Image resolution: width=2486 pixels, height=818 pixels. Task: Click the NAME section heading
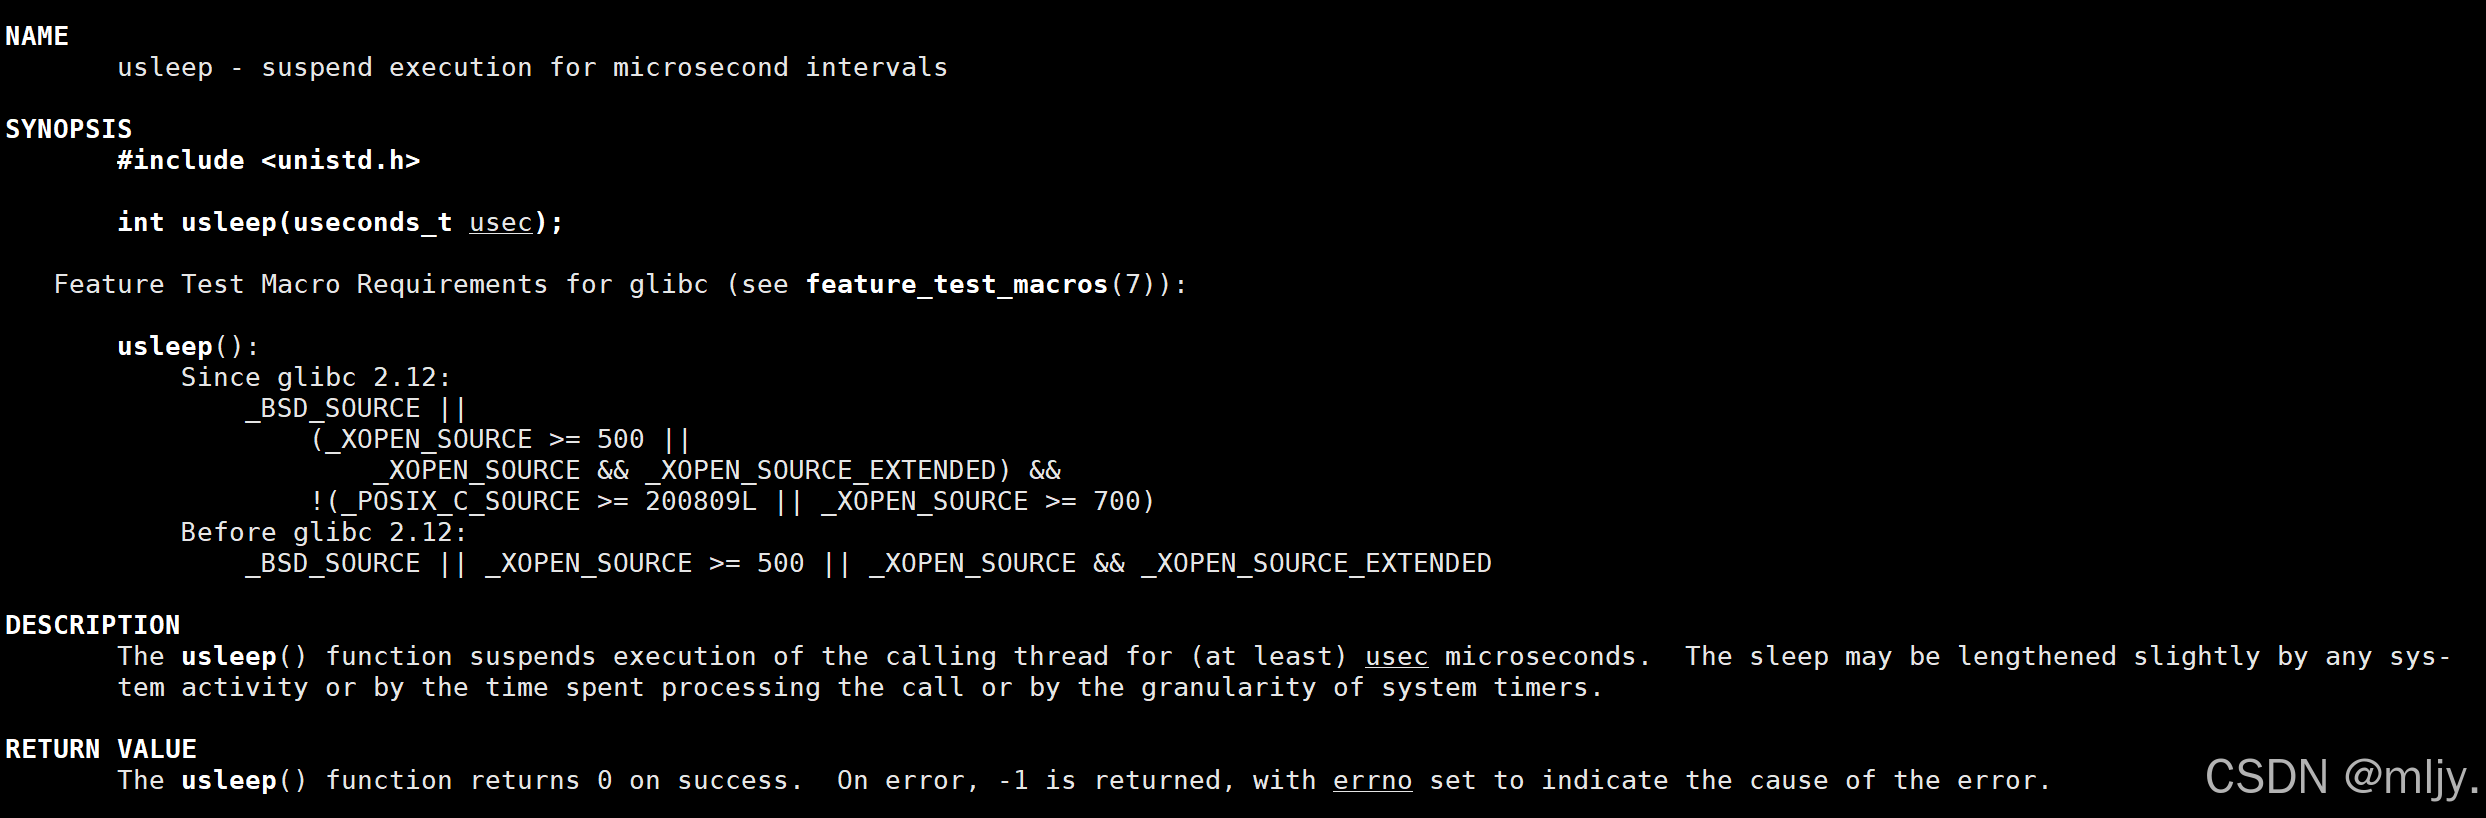(x=37, y=36)
